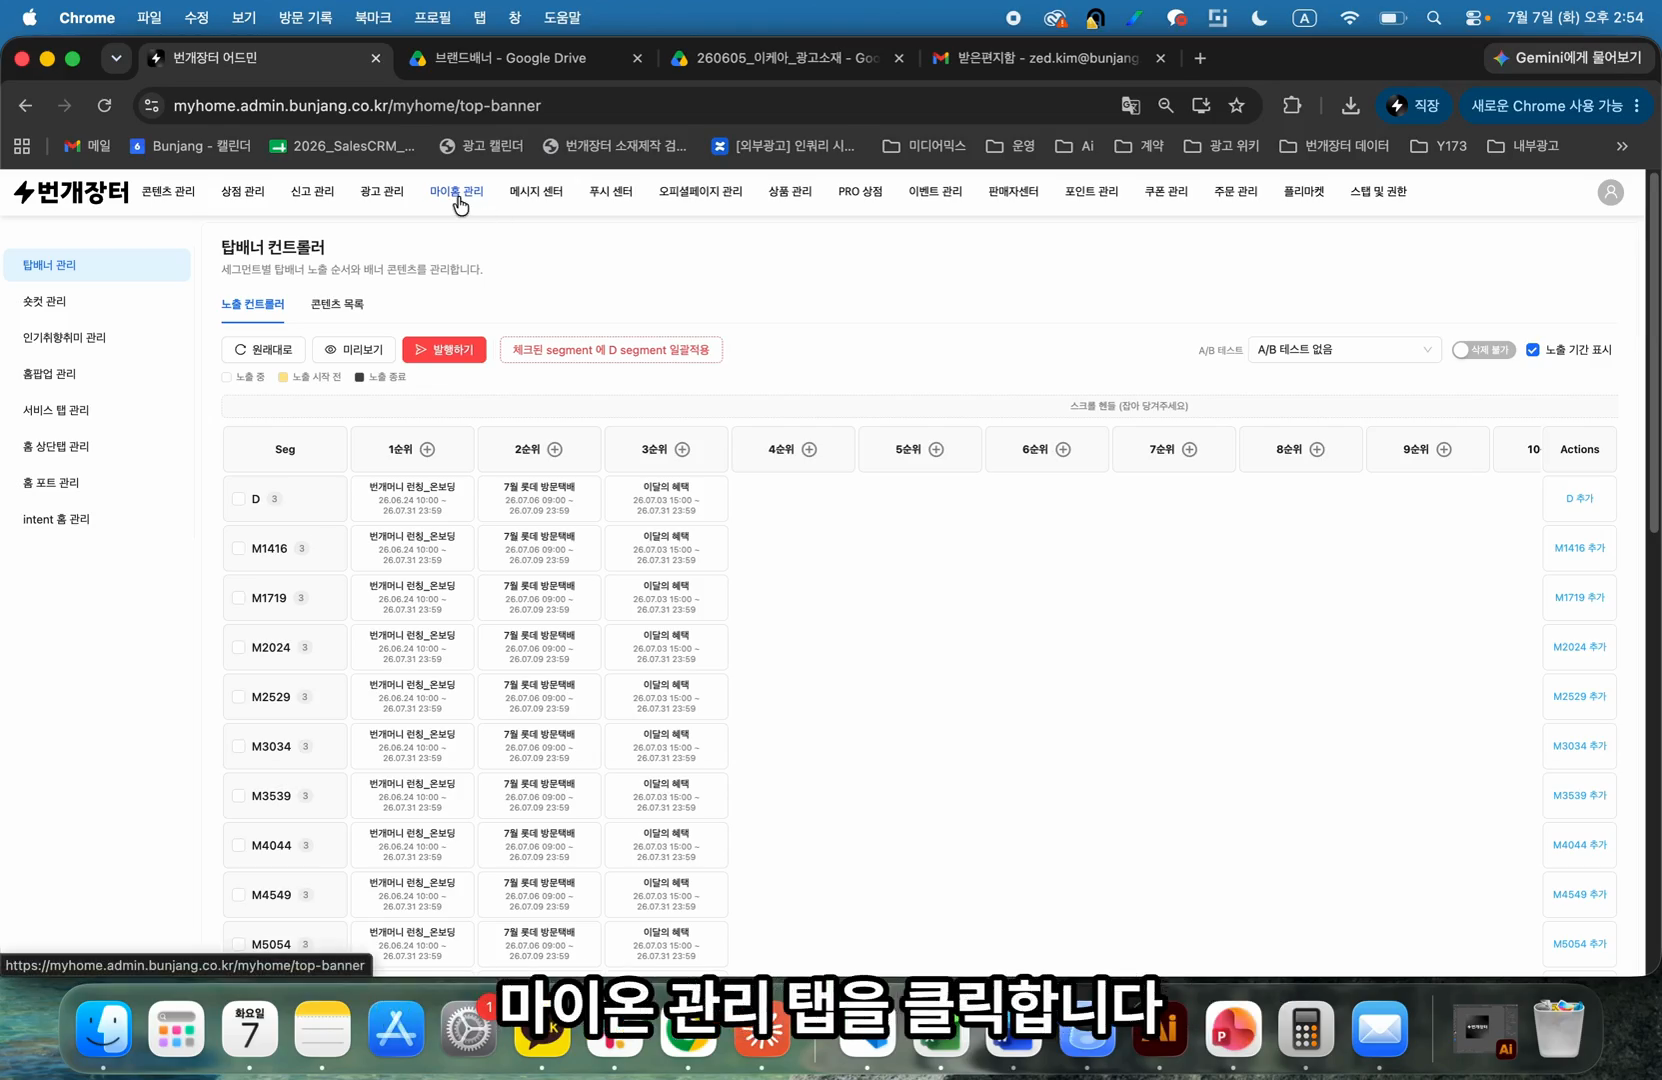The width and height of the screenshot is (1662, 1080).
Task: Click M2024 추가 action link
Action: (1579, 647)
